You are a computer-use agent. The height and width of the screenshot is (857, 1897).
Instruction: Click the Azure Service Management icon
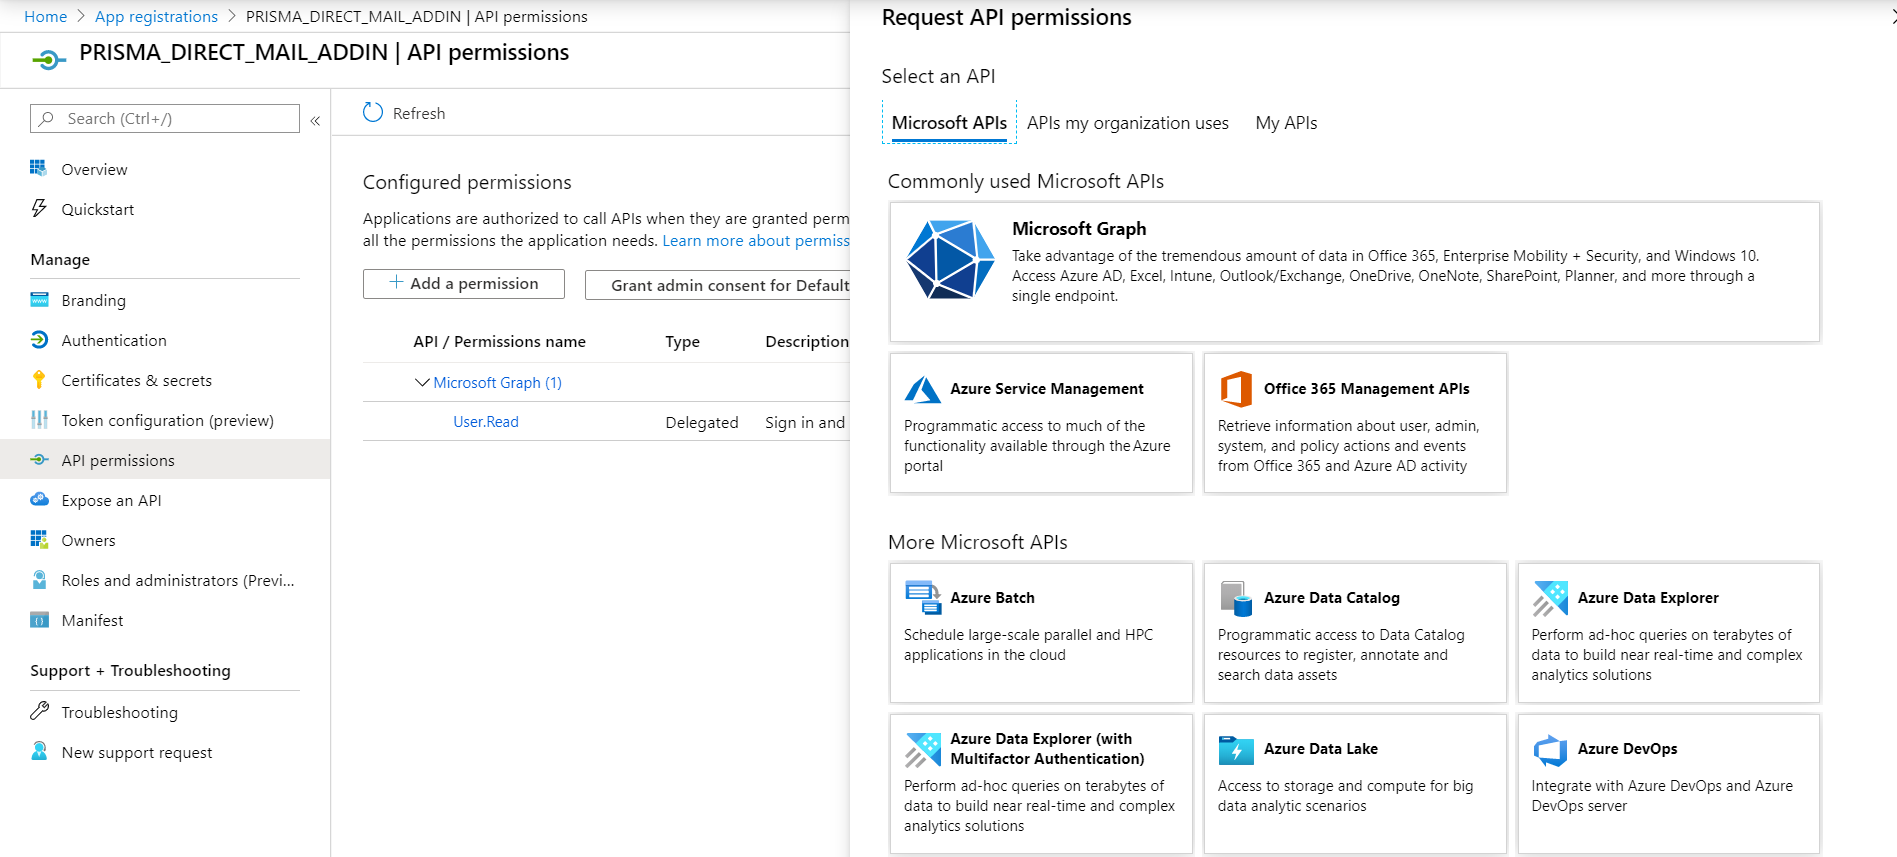point(922,389)
